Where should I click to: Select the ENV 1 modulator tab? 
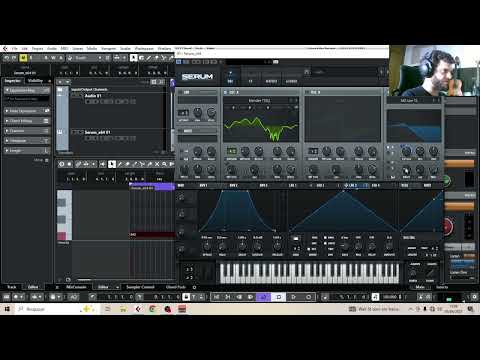(x=203, y=185)
